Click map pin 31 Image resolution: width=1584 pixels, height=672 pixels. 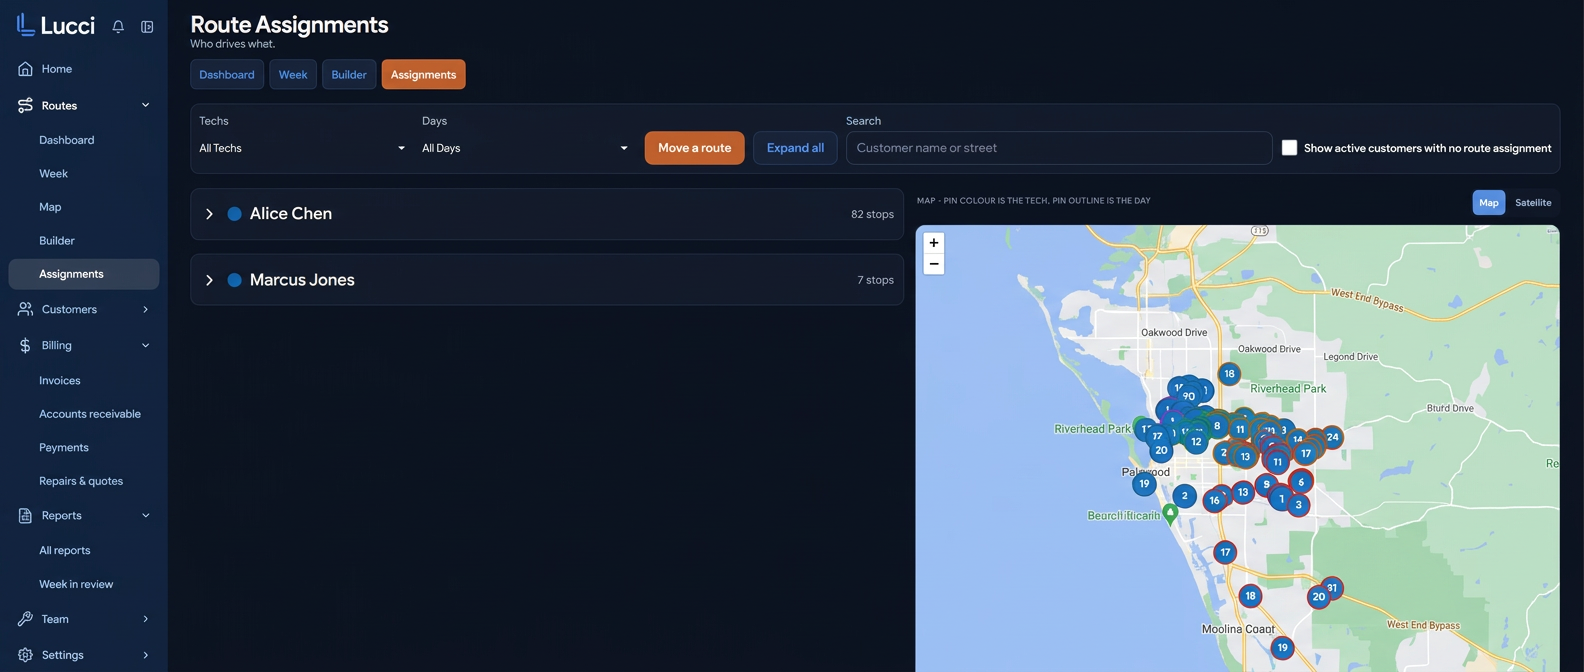(1332, 587)
